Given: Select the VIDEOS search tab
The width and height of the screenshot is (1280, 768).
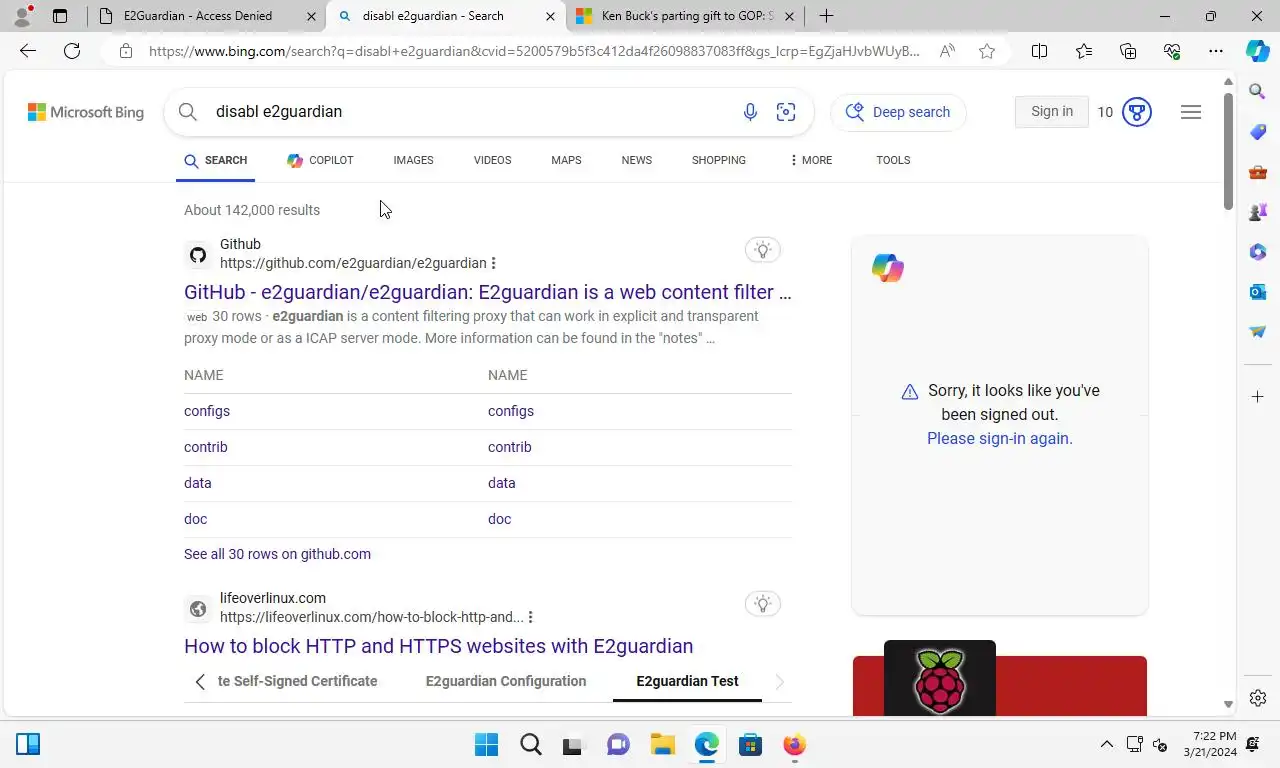Looking at the screenshot, I should 492,160.
